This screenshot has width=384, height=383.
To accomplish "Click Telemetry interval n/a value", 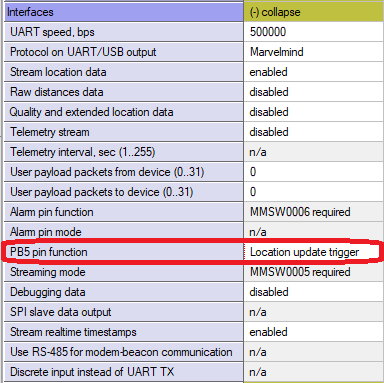I will [313, 152].
